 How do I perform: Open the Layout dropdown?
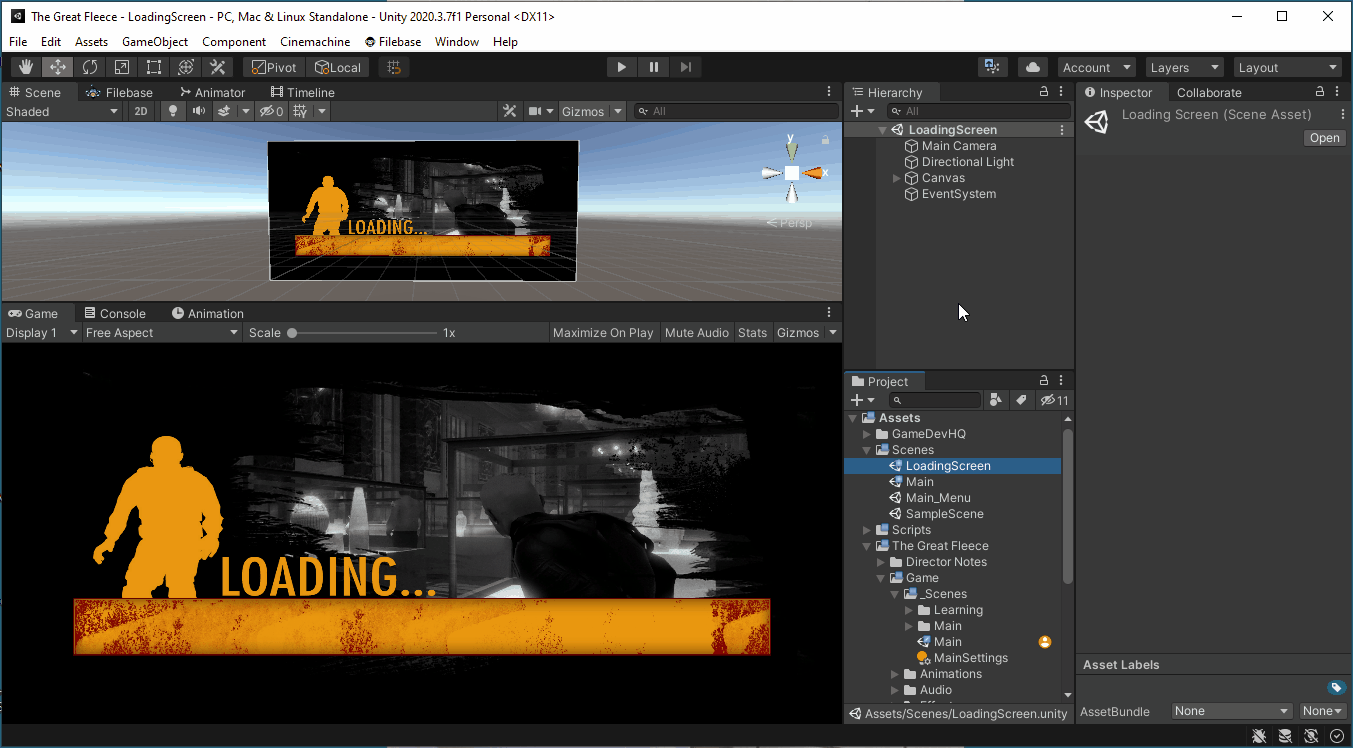click(x=1288, y=67)
